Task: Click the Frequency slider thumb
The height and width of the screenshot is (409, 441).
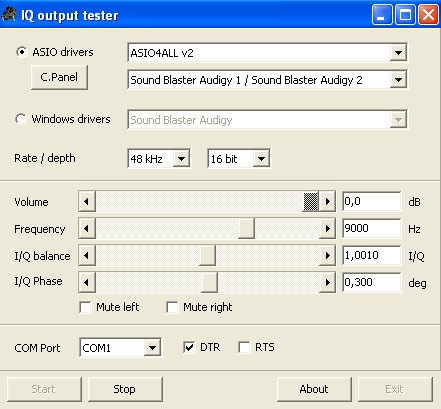Action: point(246,229)
